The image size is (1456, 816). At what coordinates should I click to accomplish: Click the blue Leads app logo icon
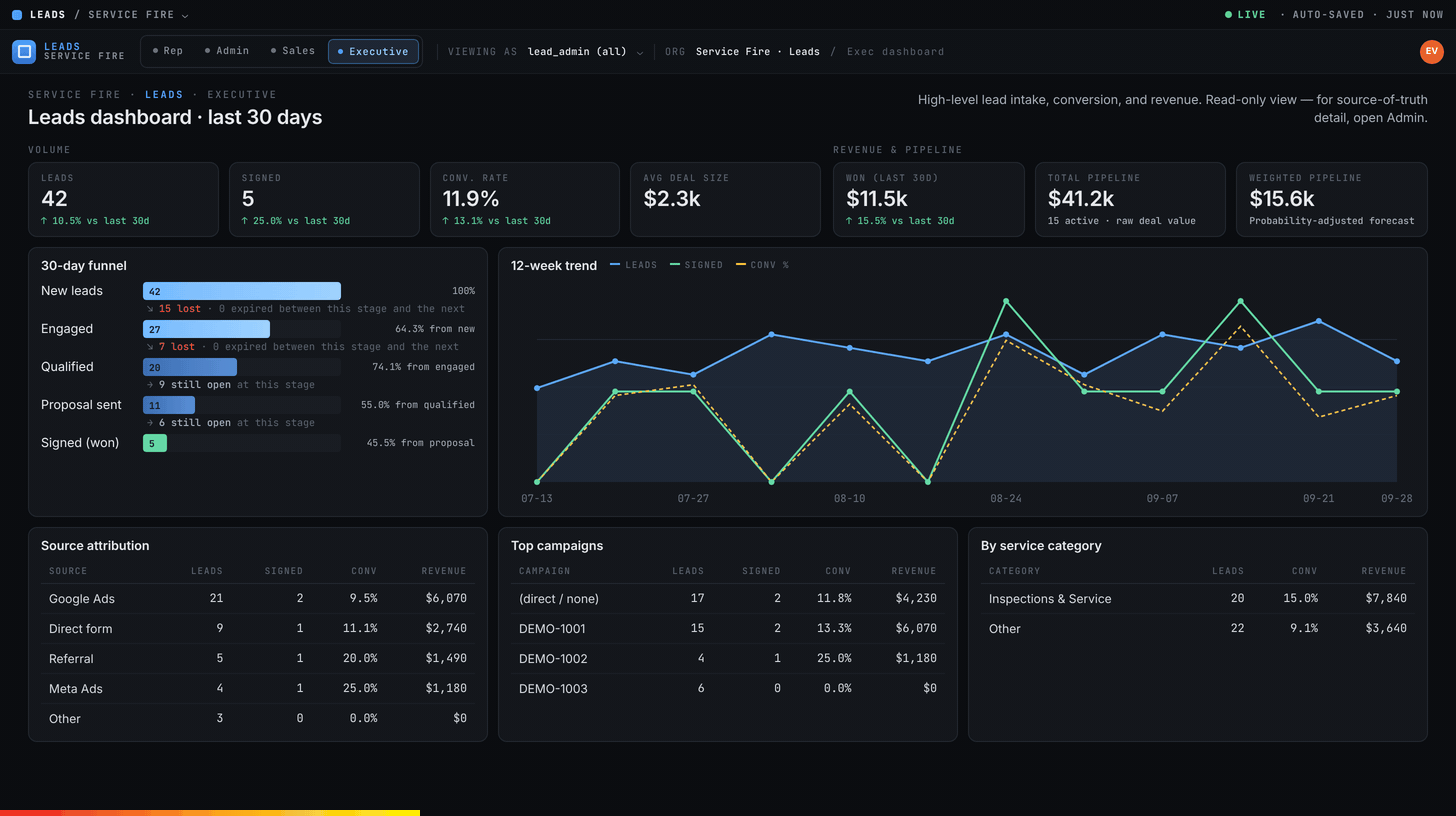point(24,52)
